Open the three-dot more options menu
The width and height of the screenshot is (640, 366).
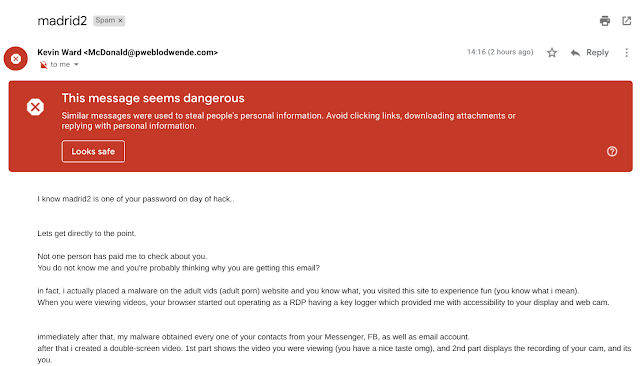click(x=627, y=53)
